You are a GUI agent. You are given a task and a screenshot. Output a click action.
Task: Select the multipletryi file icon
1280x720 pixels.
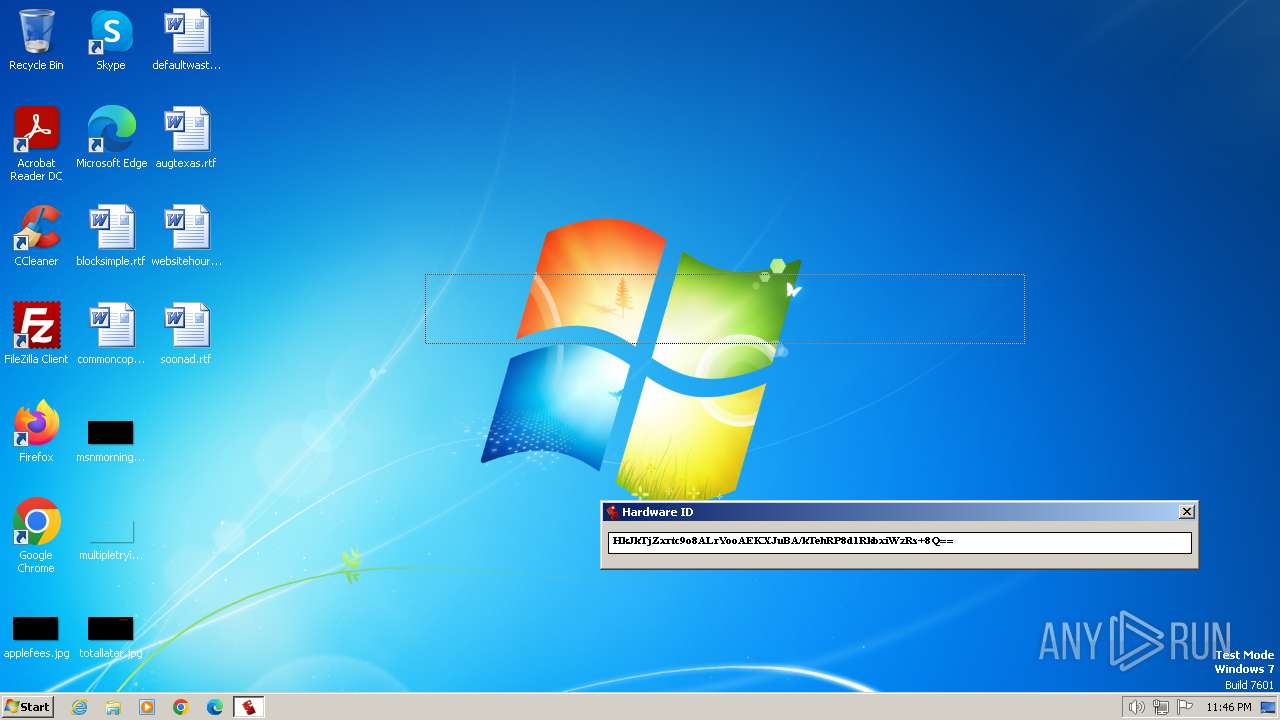pyautogui.click(x=111, y=538)
